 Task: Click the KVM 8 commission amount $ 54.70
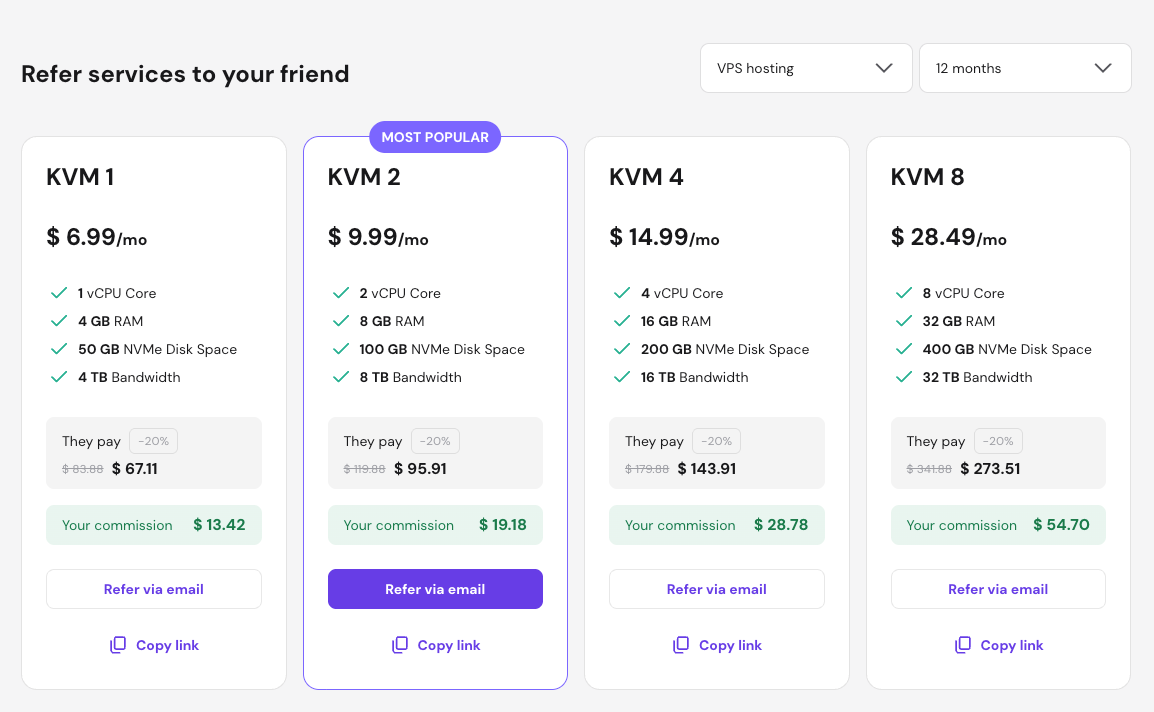point(1061,525)
